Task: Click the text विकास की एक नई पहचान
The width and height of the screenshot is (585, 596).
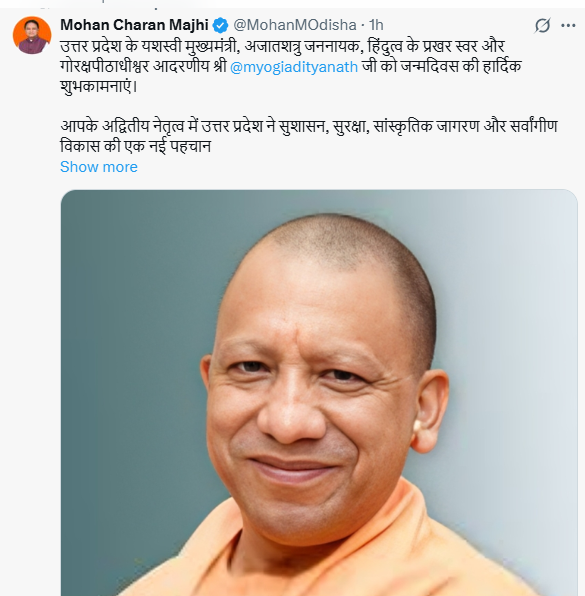Action: tap(135, 146)
